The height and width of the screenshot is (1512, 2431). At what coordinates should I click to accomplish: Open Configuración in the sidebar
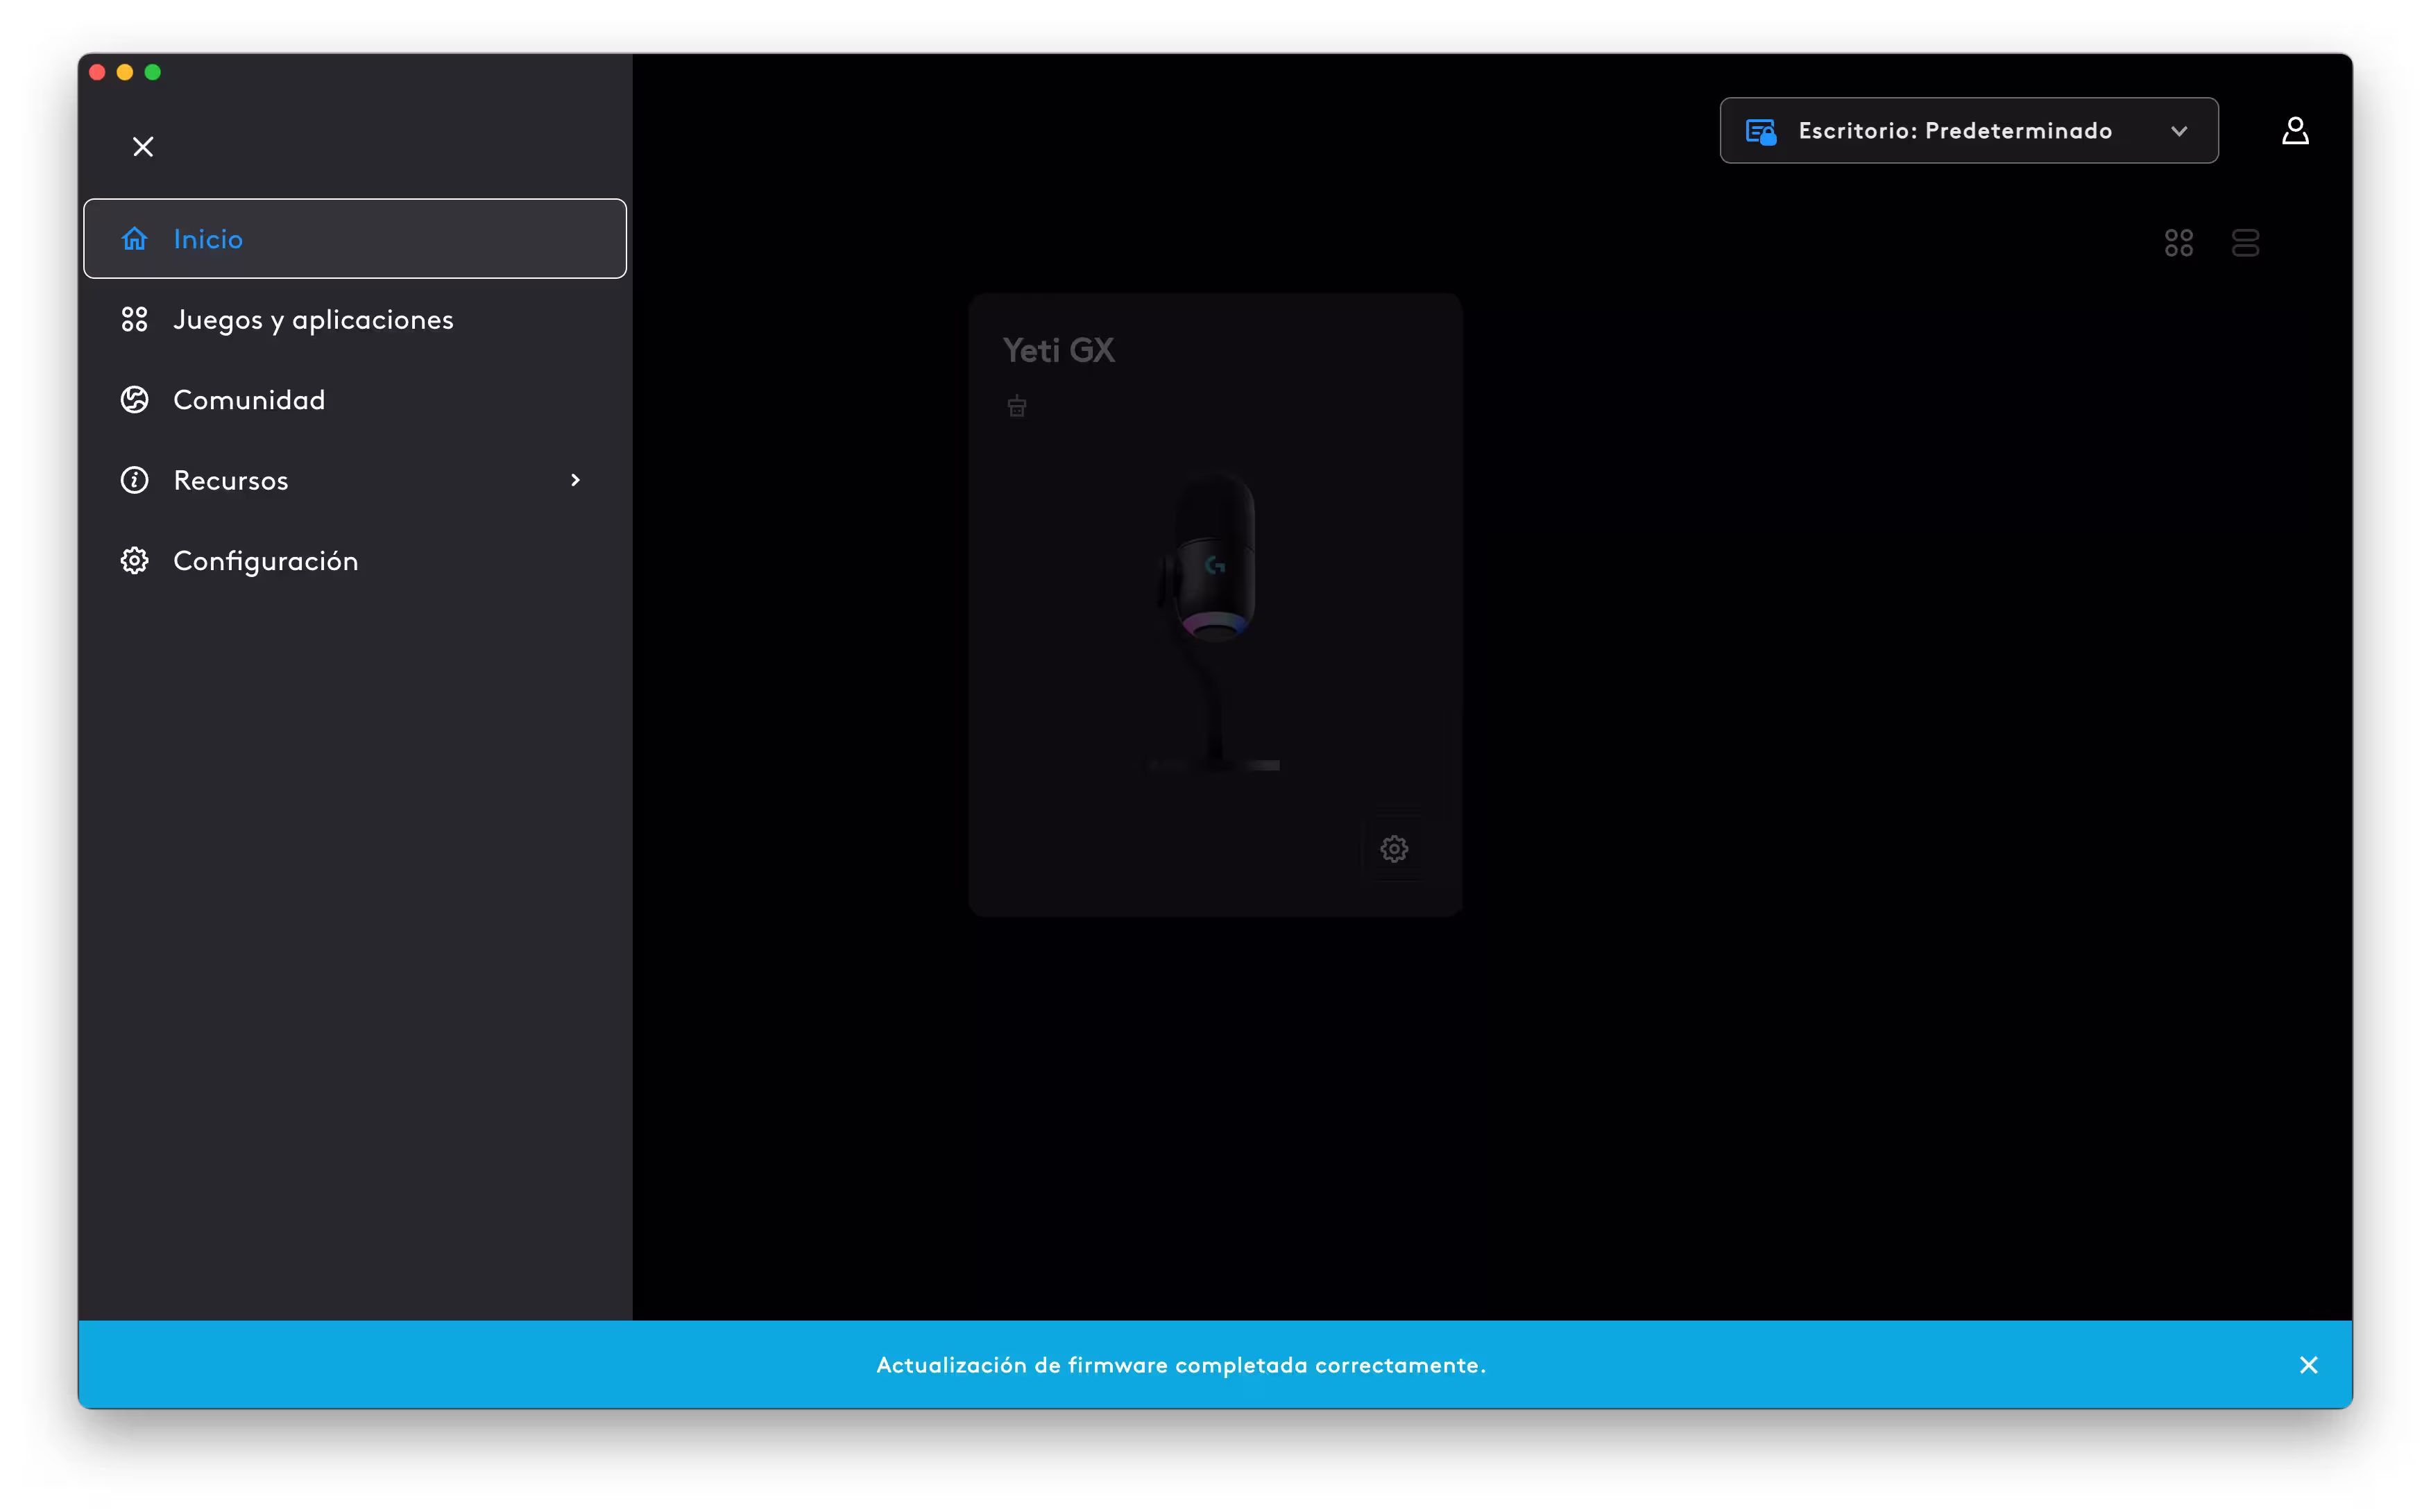(355, 561)
